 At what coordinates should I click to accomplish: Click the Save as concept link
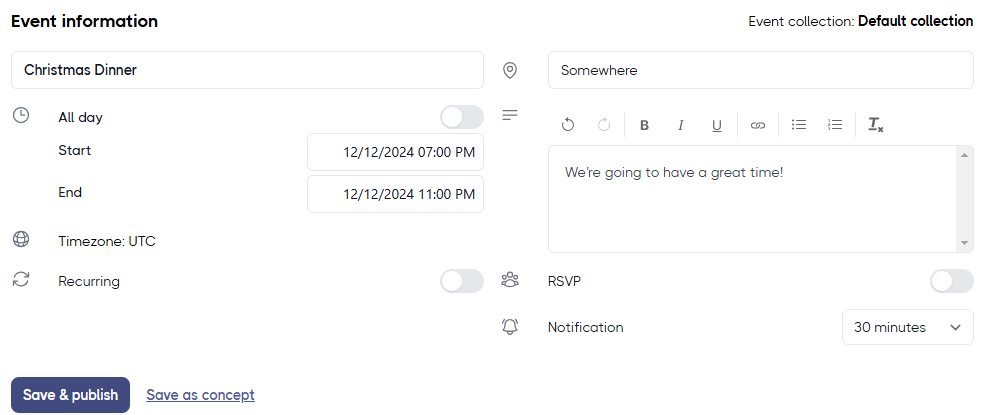pos(200,395)
